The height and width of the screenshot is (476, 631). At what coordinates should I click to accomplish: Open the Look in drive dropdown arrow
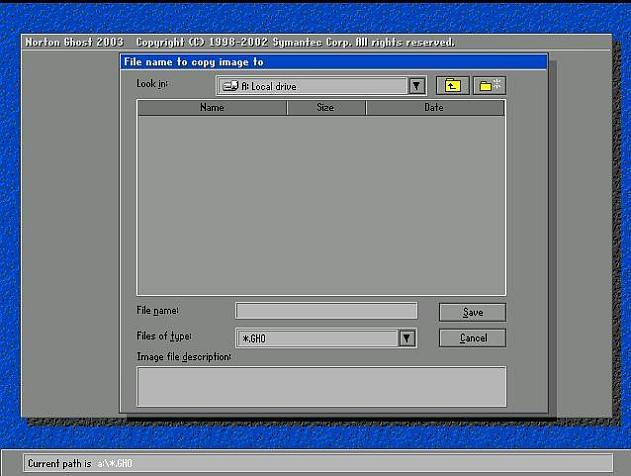[x=417, y=86]
